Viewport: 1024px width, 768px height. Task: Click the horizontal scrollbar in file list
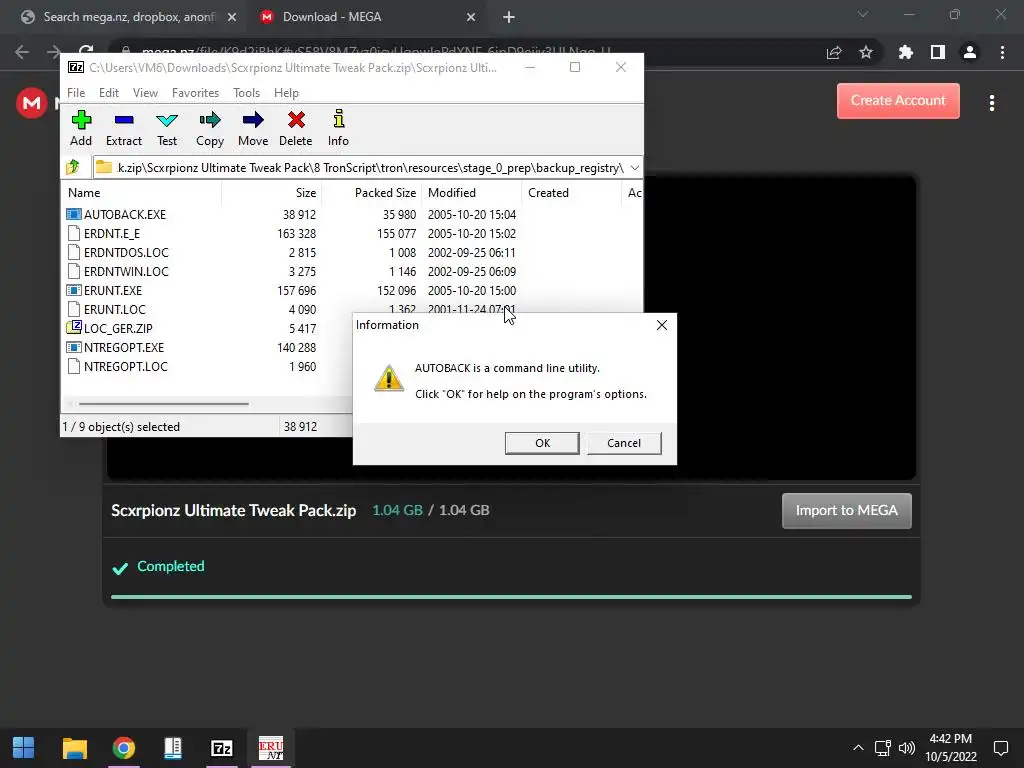[163, 404]
